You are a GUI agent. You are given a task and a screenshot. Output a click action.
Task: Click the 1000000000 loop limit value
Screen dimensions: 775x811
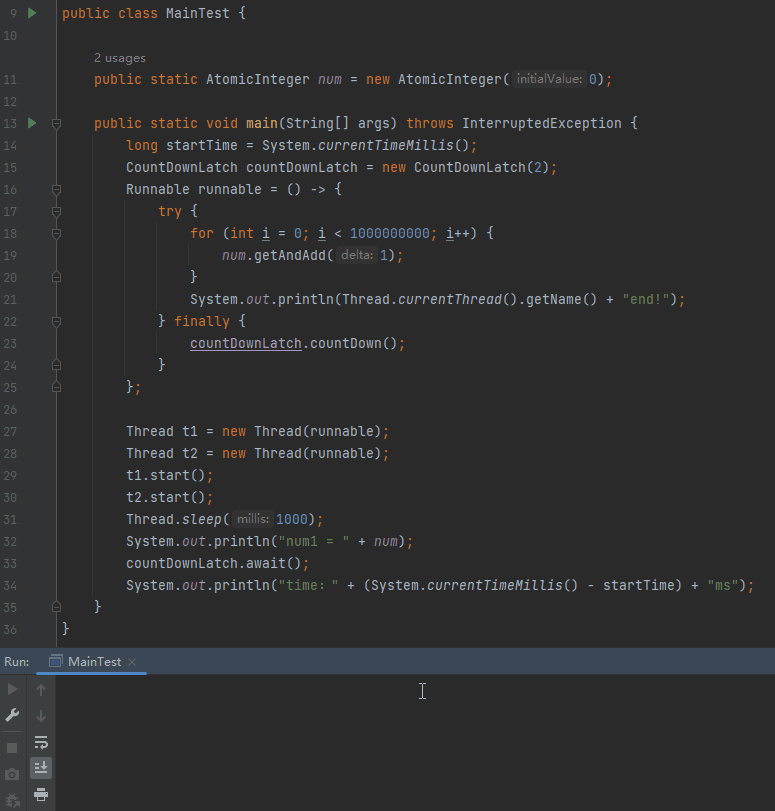point(390,233)
